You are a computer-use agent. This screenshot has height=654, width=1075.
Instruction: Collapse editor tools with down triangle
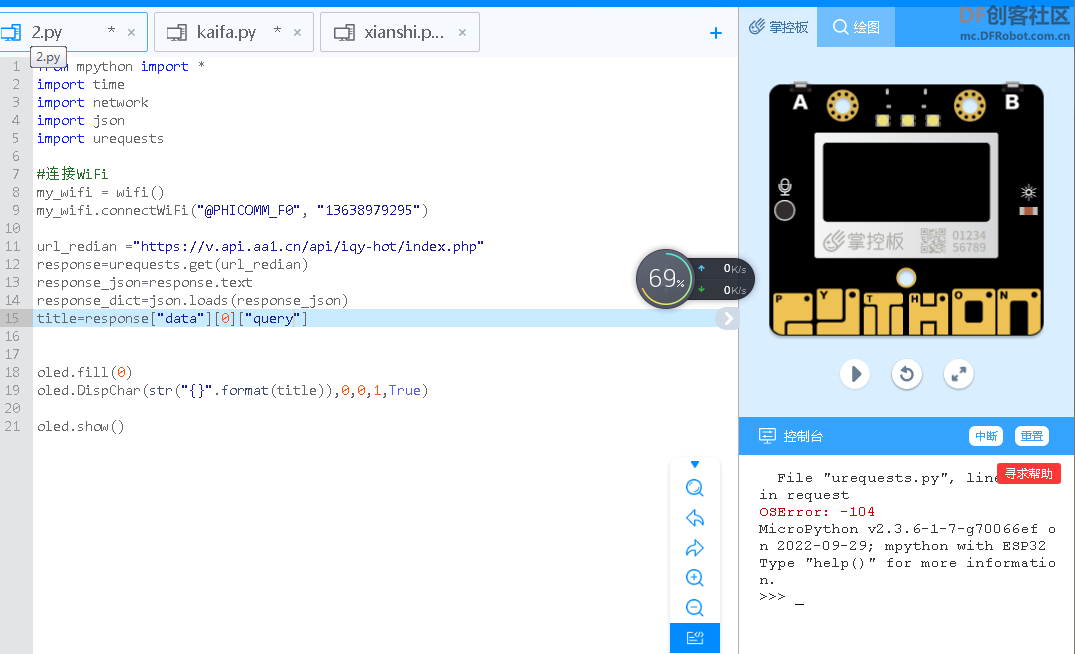click(x=694, y=465)
